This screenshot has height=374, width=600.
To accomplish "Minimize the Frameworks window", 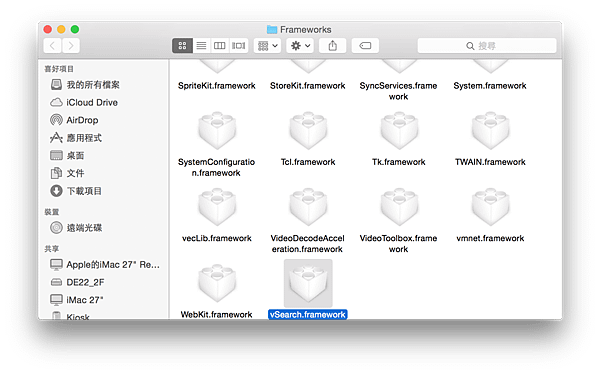I will coord(61,29).
